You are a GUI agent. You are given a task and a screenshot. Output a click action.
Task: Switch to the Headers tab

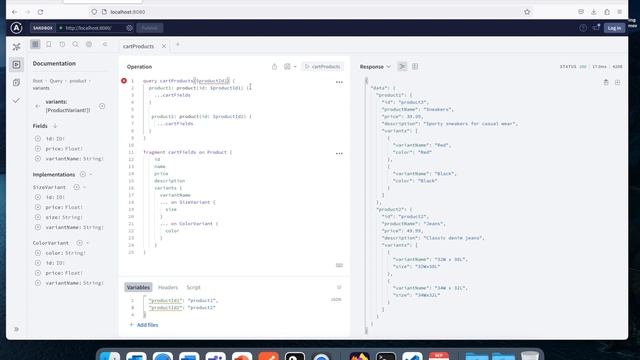tap(168, 287)
